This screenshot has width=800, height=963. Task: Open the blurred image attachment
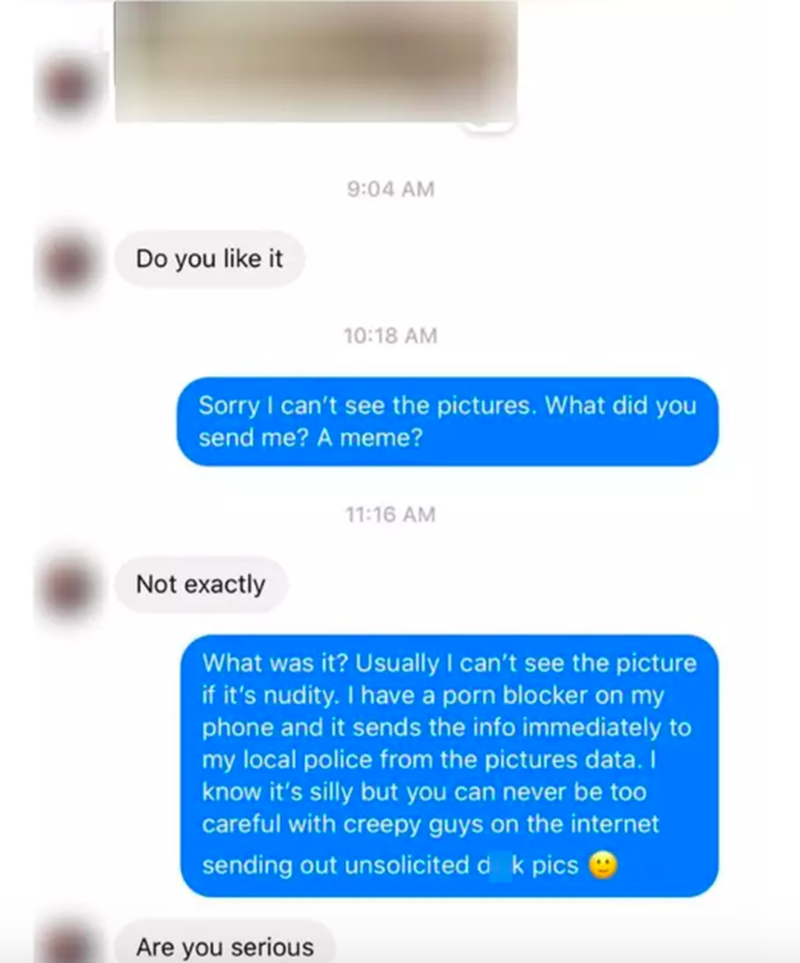tap(316, 61)
